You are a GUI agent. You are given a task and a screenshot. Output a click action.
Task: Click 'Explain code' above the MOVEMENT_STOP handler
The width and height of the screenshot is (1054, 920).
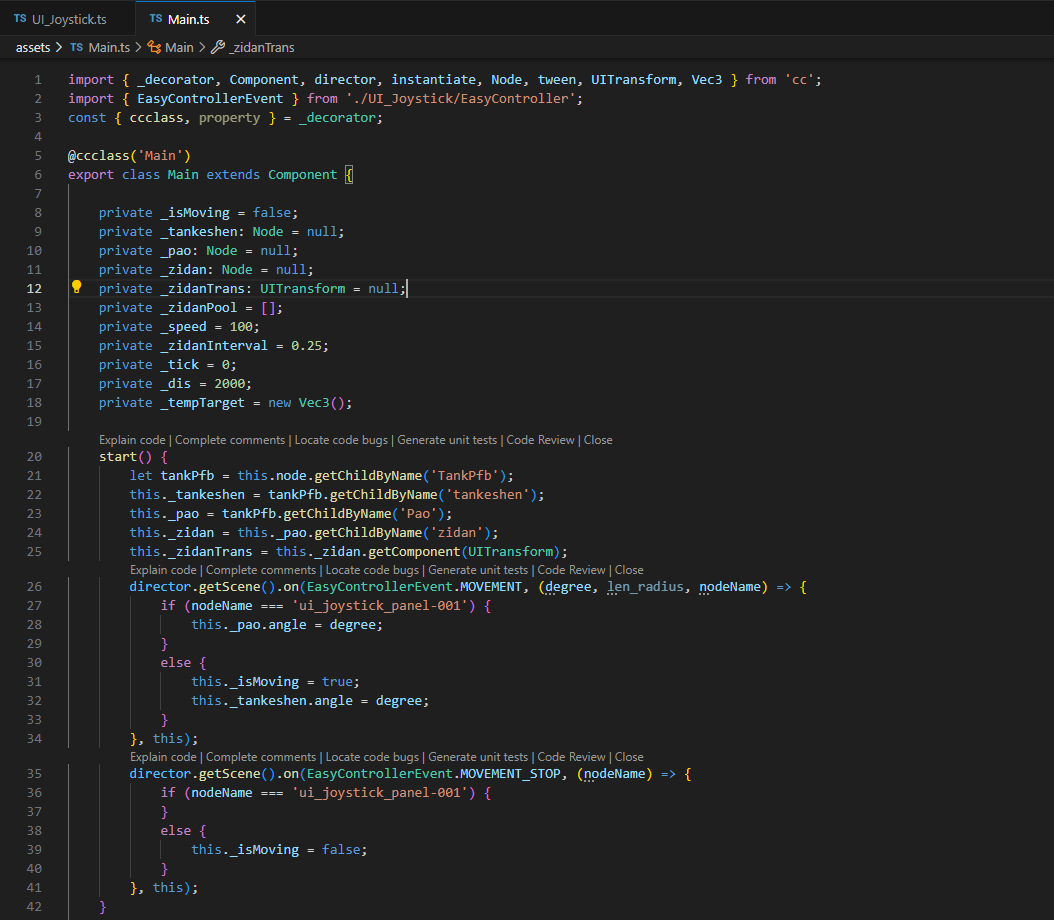[x=163, y=757]
